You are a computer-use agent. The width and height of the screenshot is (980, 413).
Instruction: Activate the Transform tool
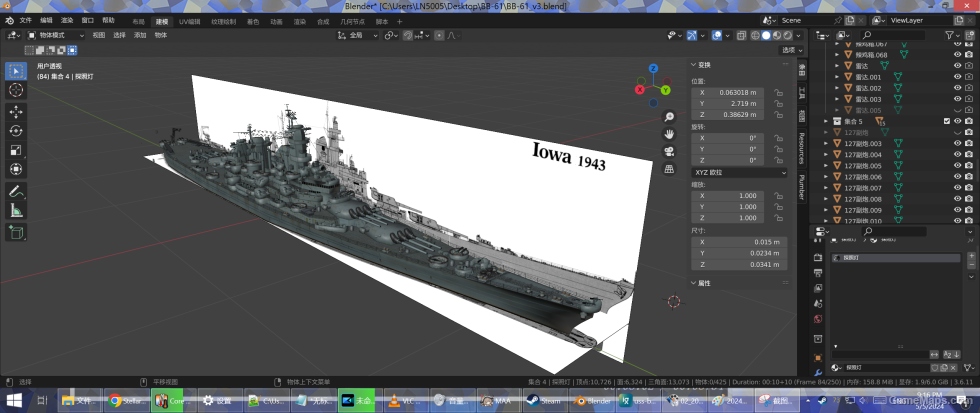[x=16, y=169]
